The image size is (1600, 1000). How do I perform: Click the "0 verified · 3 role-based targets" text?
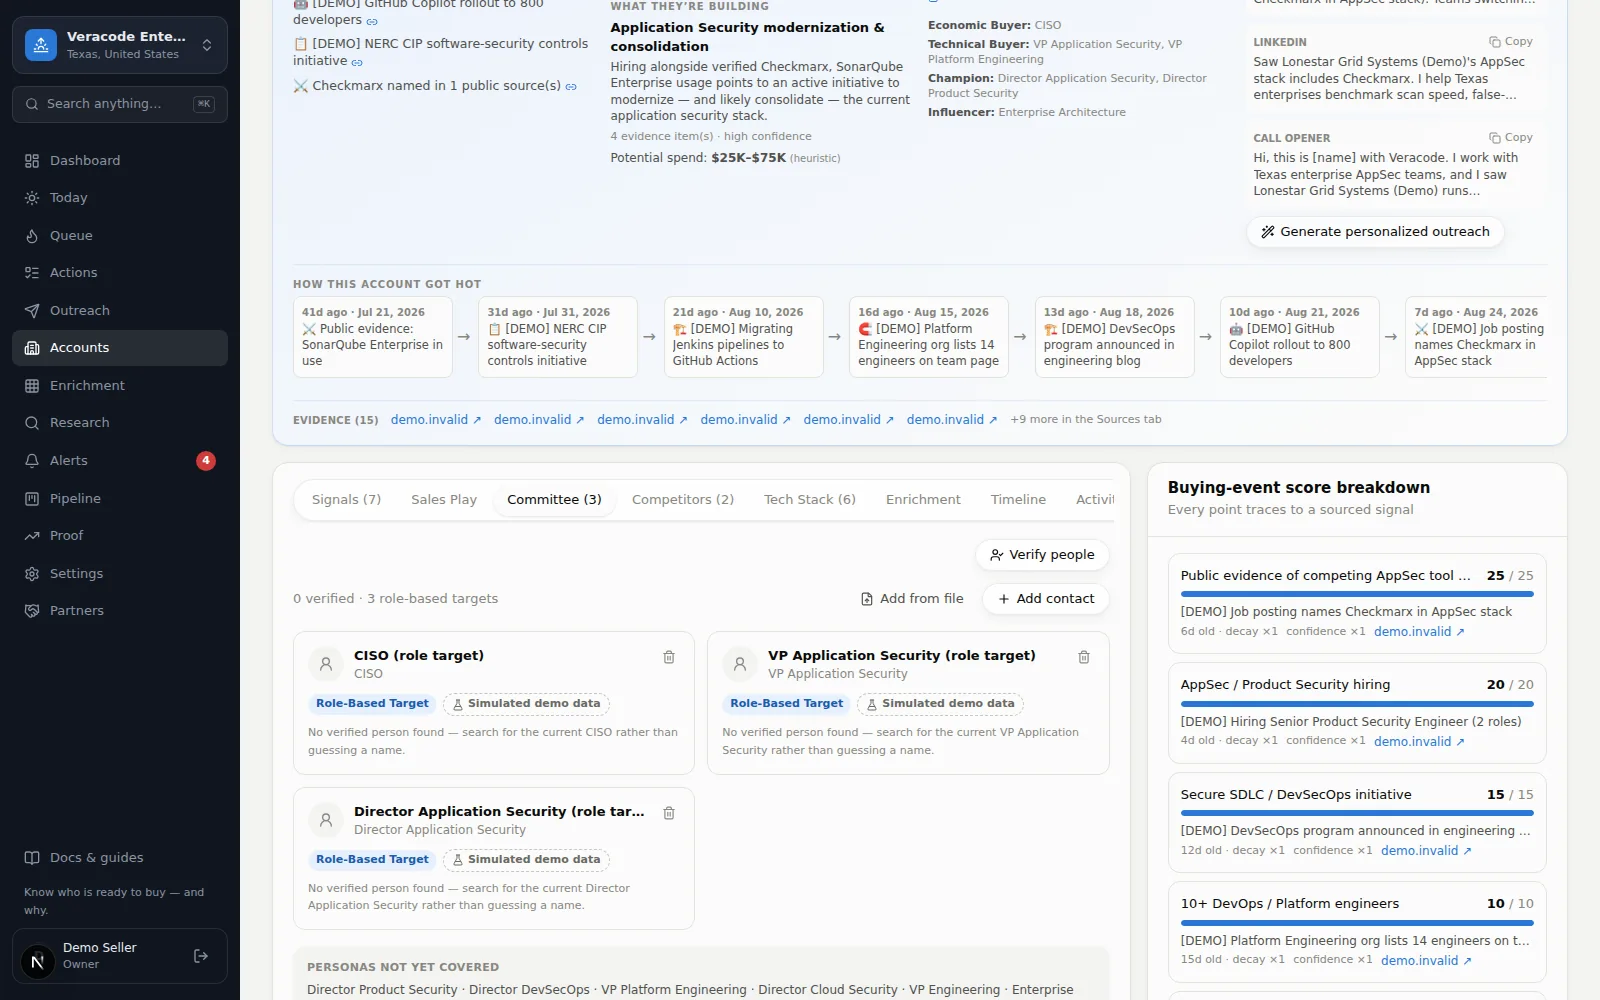coord(395,599)
